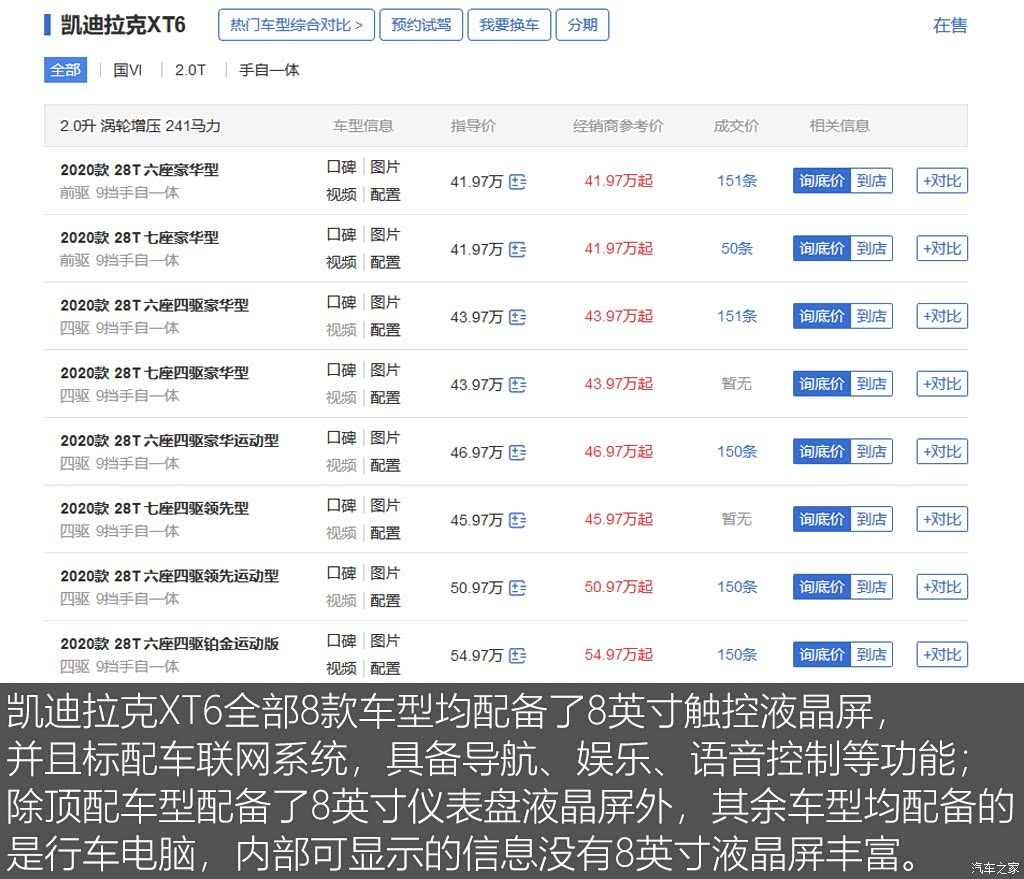Image resolution: width=1024 pixels, height=879 pixels.
Task: Filter models by 国VI emission
Action: pos(127,70)
